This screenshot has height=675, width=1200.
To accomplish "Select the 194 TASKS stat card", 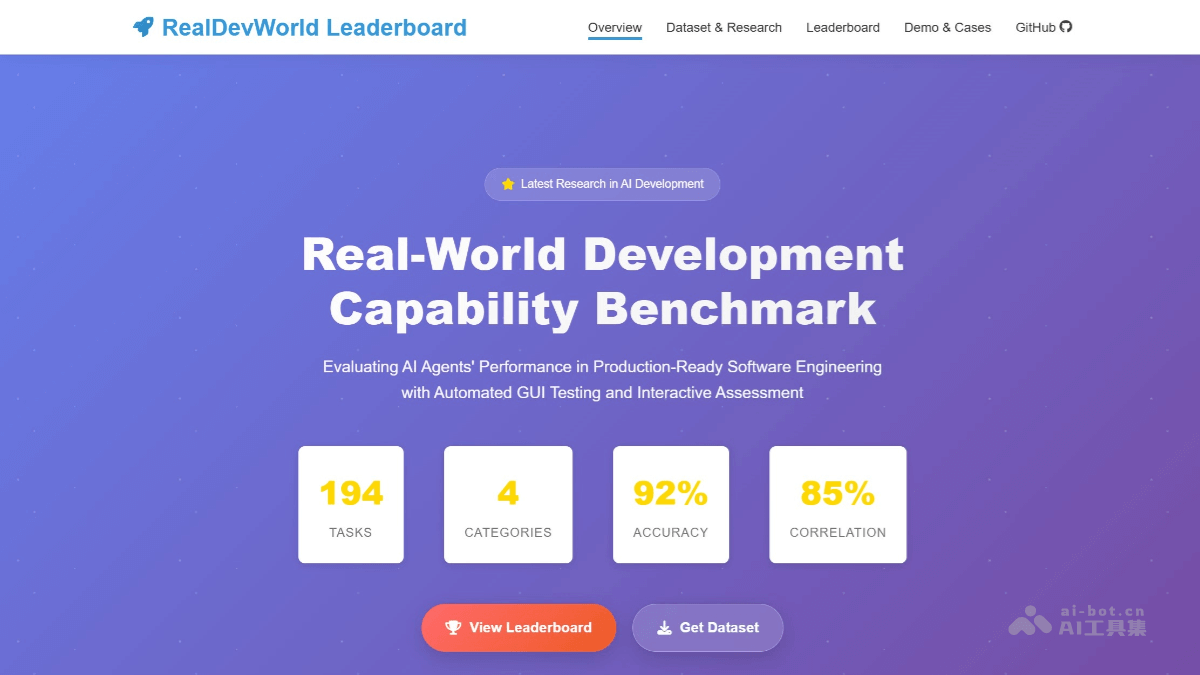I will (x=351, y=504).
